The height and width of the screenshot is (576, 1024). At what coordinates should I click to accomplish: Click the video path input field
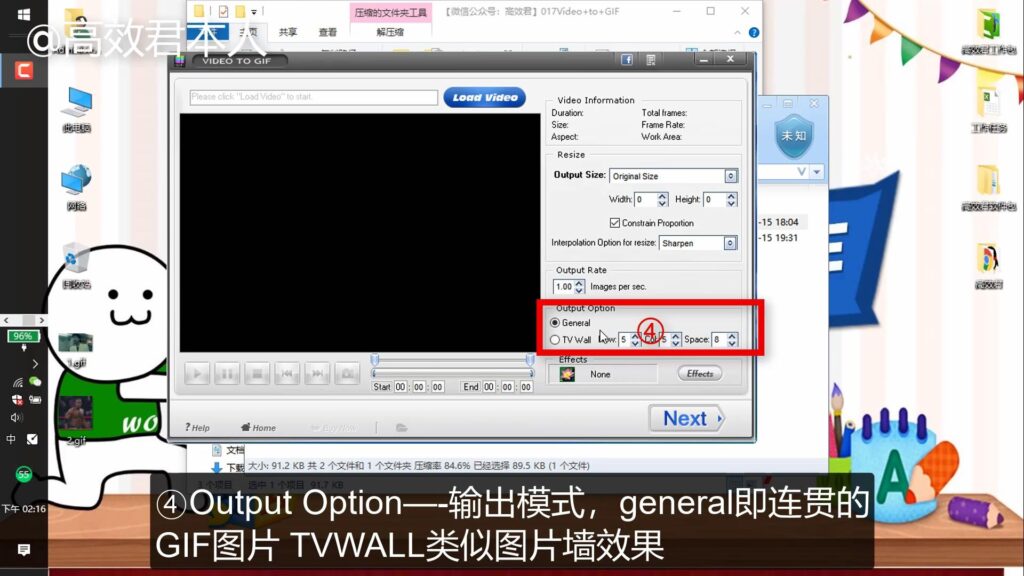(313, 97)
